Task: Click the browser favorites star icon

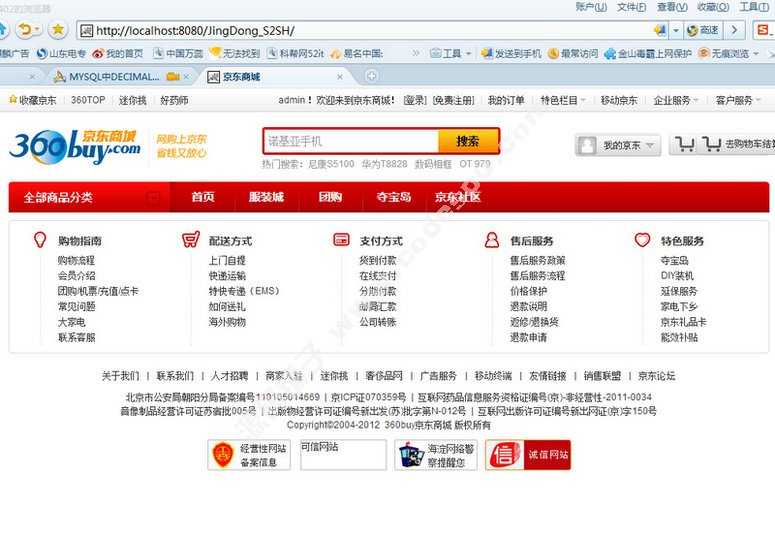Action: [58, 30]
